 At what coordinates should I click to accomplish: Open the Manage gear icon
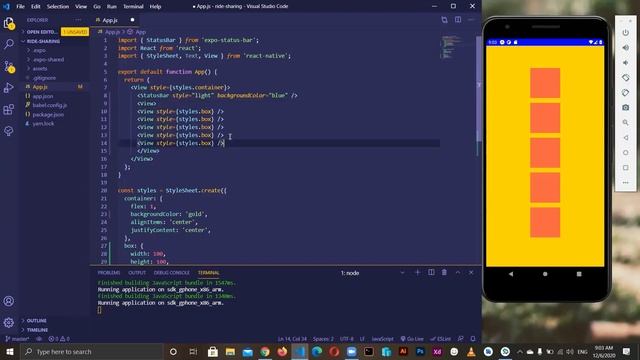9,322
